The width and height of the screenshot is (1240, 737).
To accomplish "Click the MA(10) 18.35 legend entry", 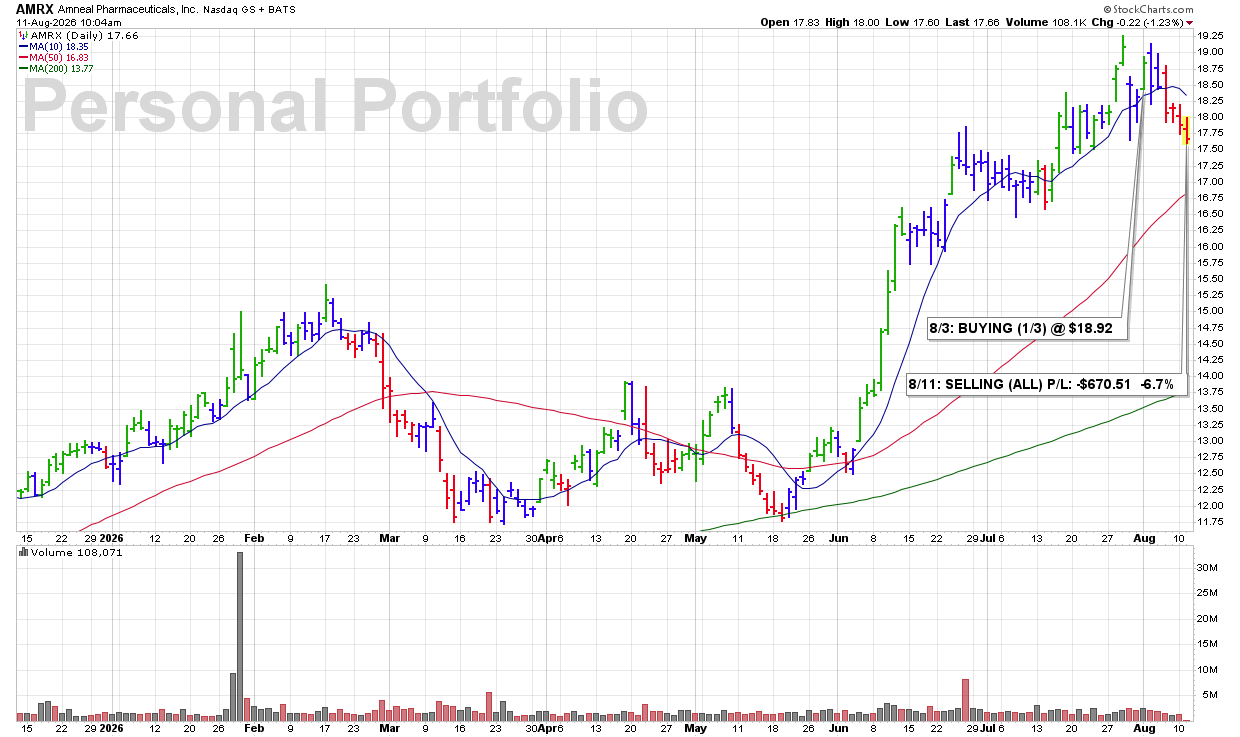I will (x=56, y=46).
